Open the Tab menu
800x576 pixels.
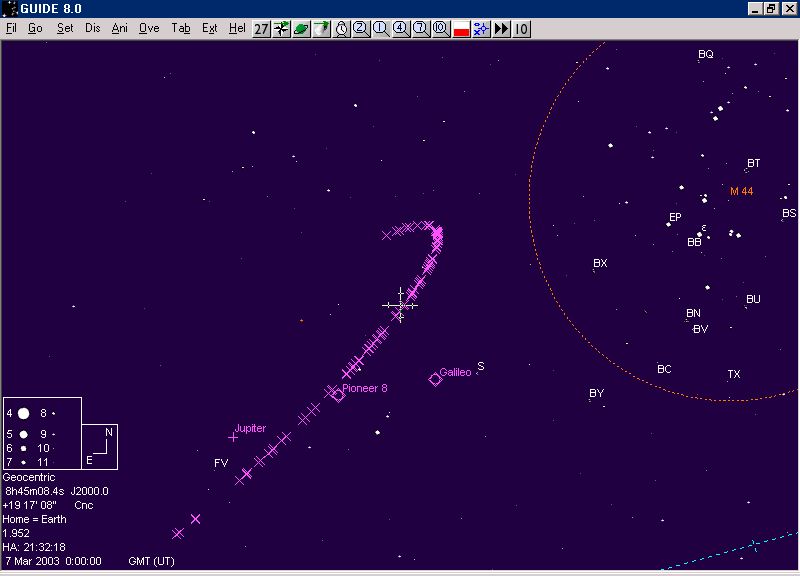[x=181, y=29]
